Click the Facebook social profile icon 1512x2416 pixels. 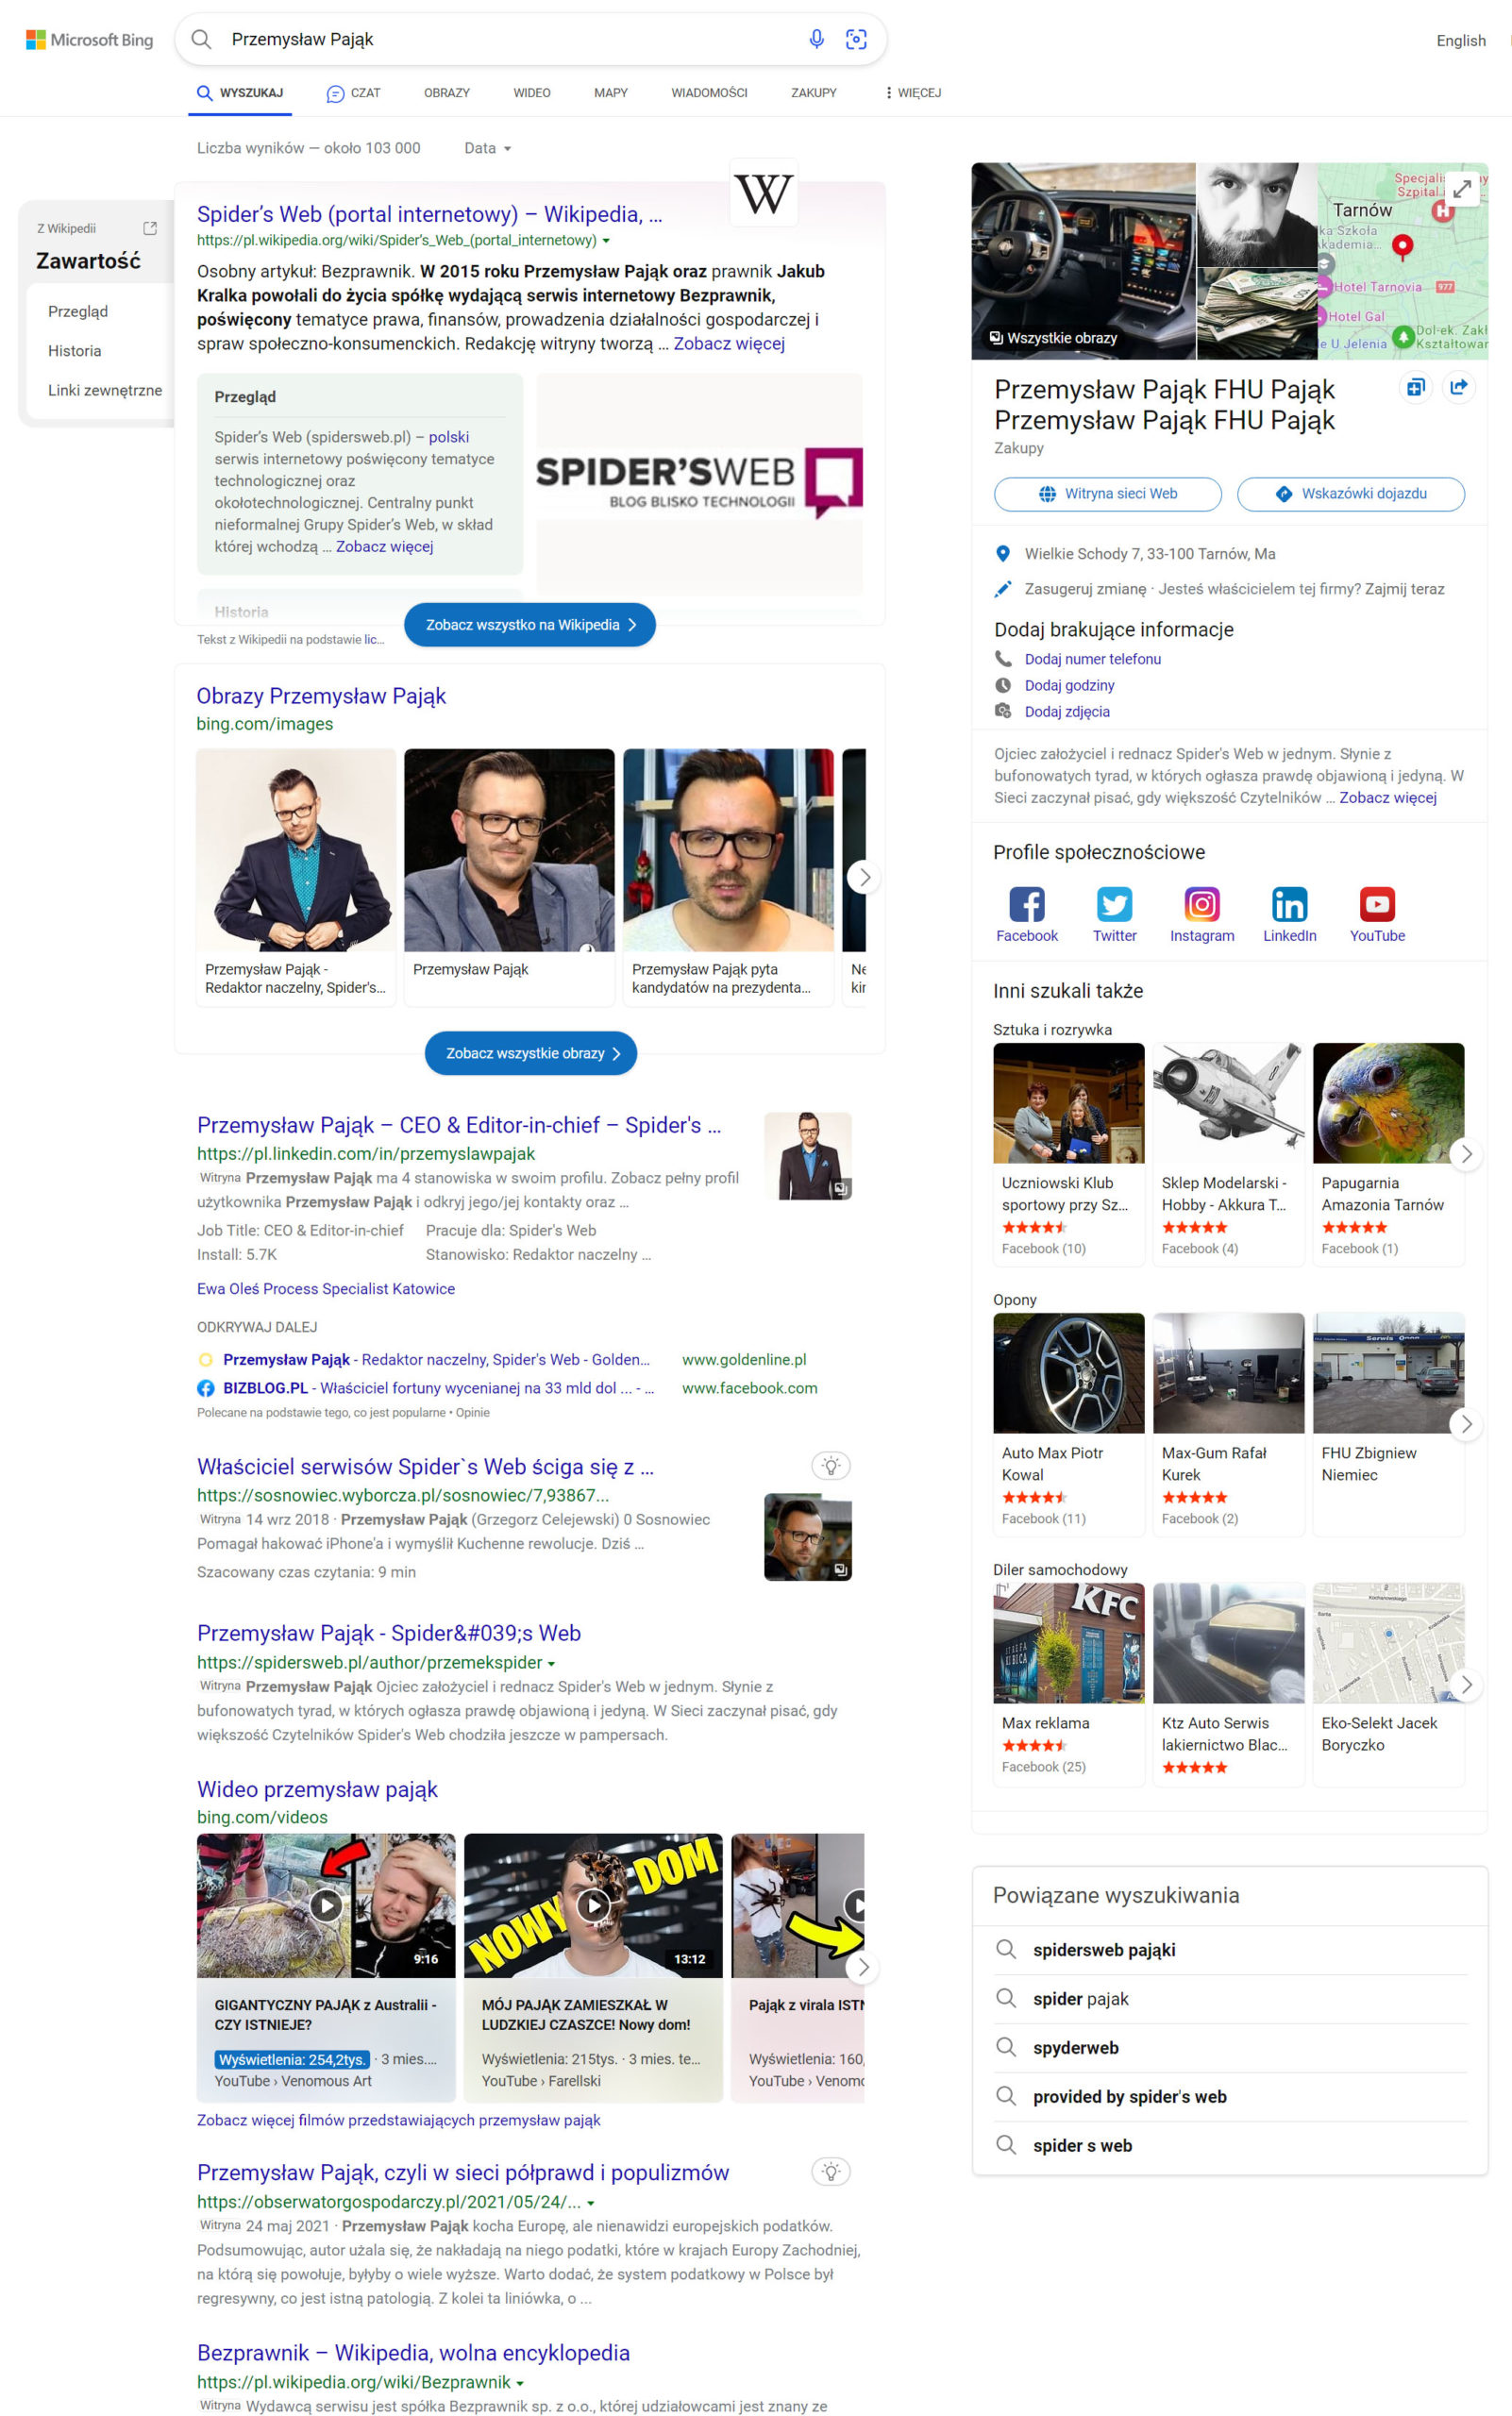pyautogui.click(x=1026, y=904)
